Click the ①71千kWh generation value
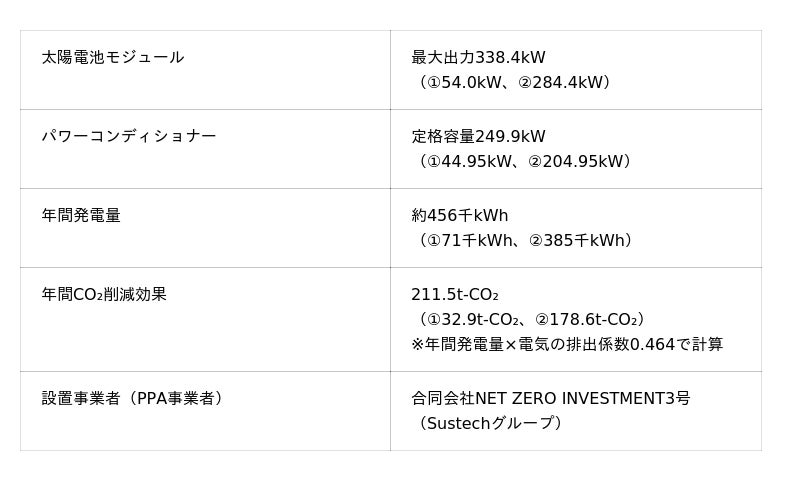The width and height of the screenshot is (800, 481). [467, 241]
